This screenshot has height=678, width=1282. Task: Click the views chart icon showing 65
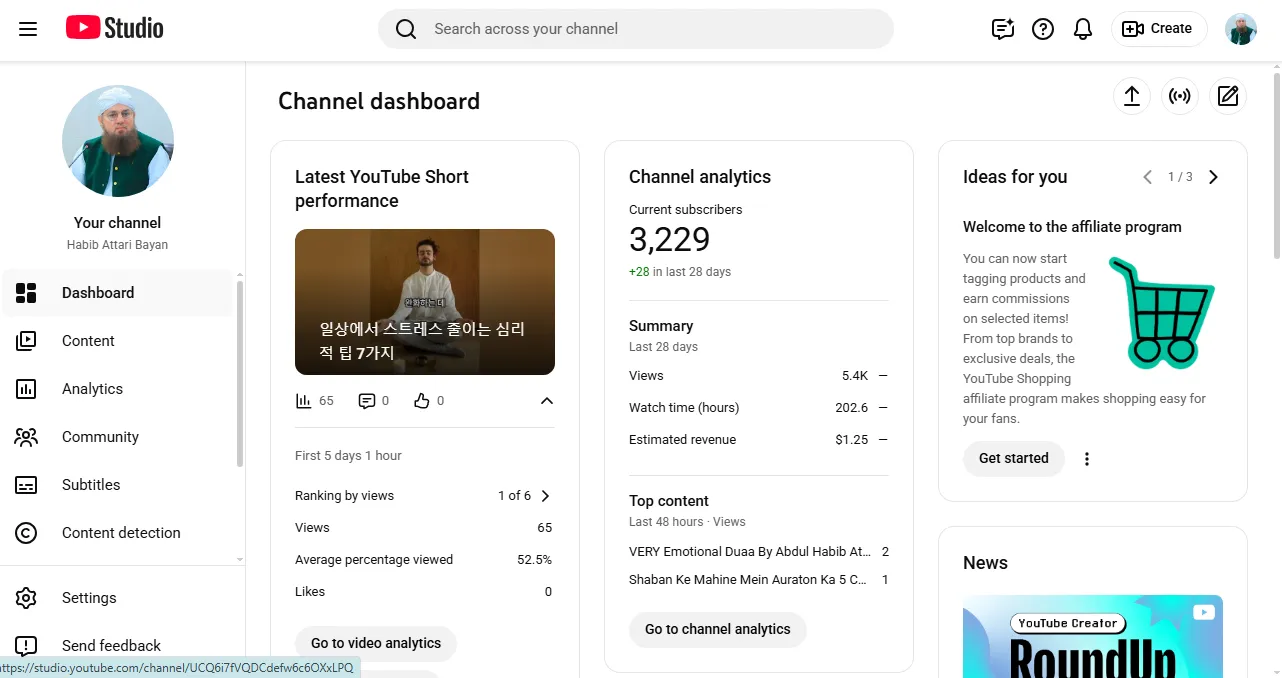[x=304, y=401]
